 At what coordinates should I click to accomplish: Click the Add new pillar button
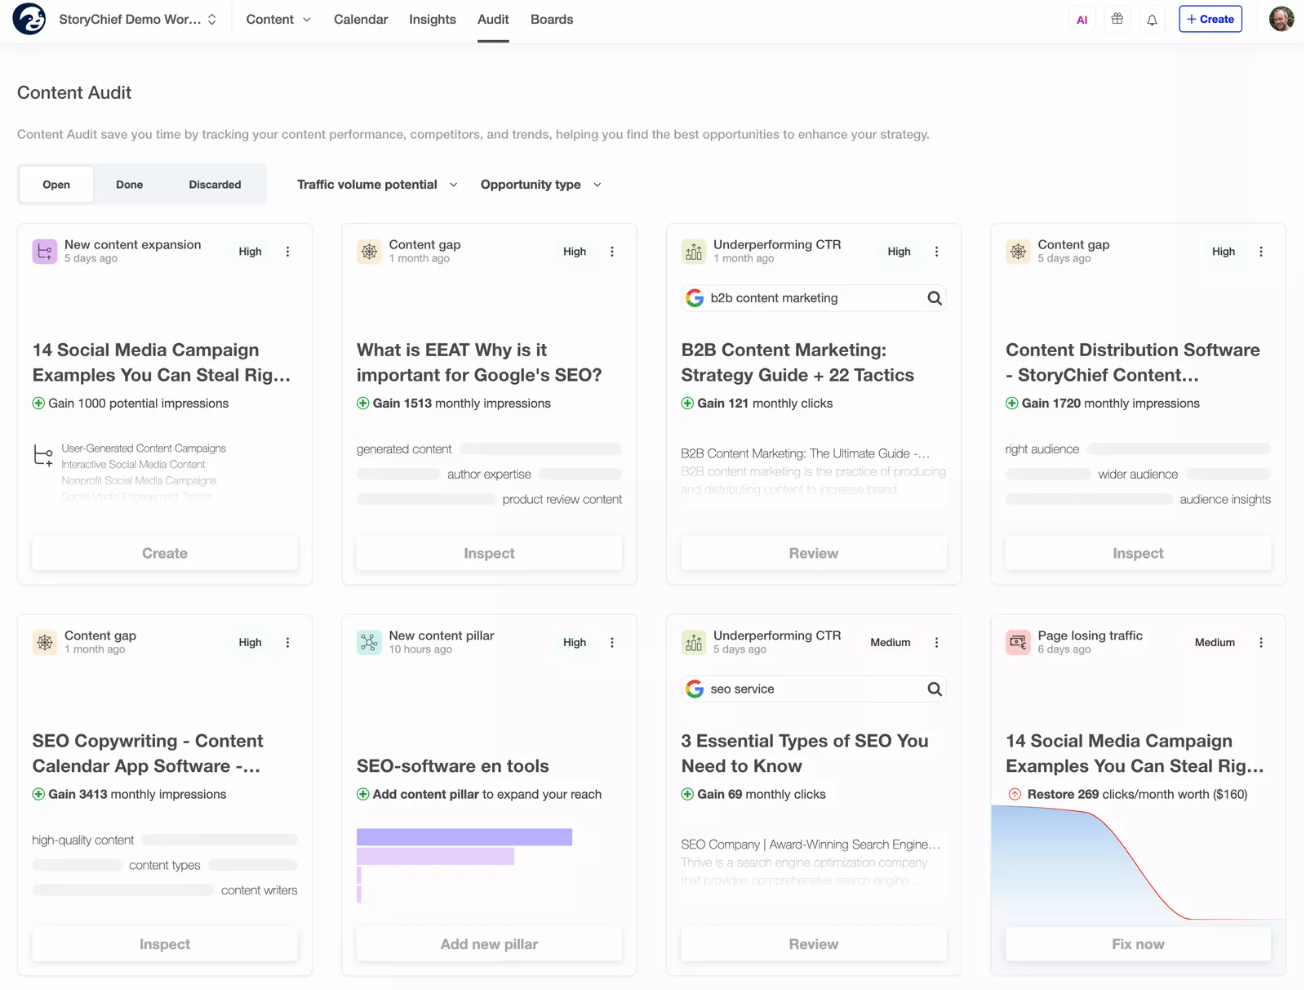[x=489, y=944]
